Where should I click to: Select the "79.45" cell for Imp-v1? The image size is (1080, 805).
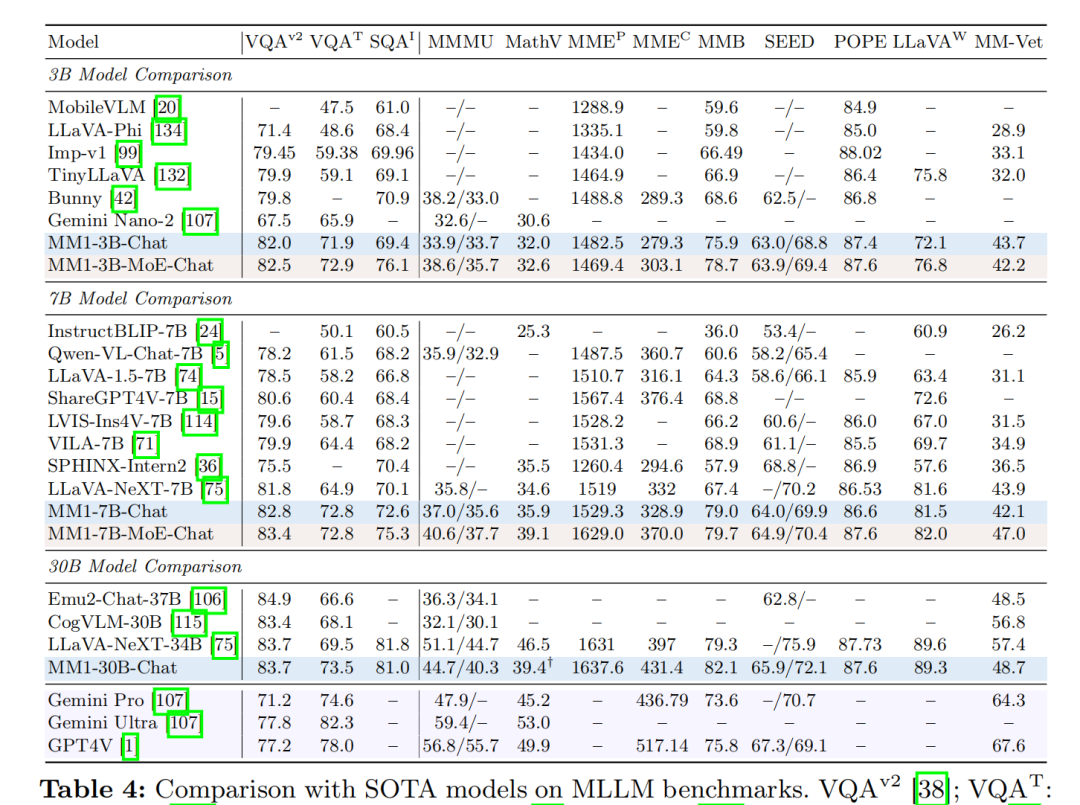(x=274, y=153)
